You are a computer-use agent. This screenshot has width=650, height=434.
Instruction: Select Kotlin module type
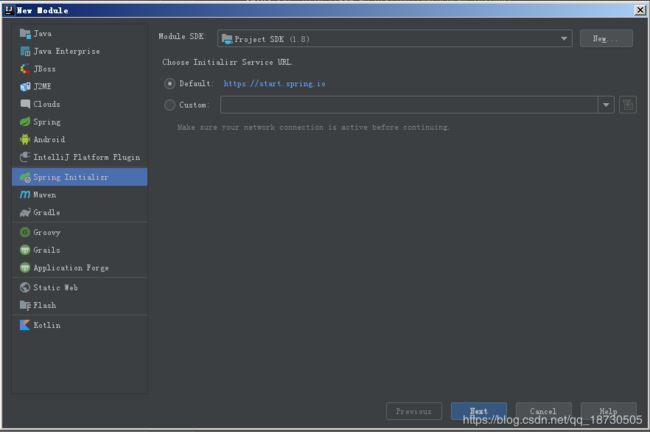pyautogui.click(x=80, y=325)
